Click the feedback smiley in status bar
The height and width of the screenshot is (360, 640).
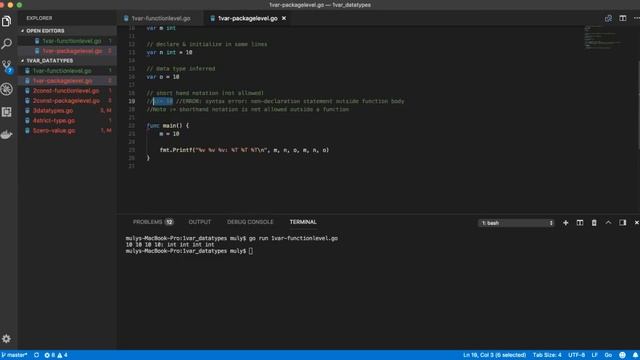(x=622, y=355)
